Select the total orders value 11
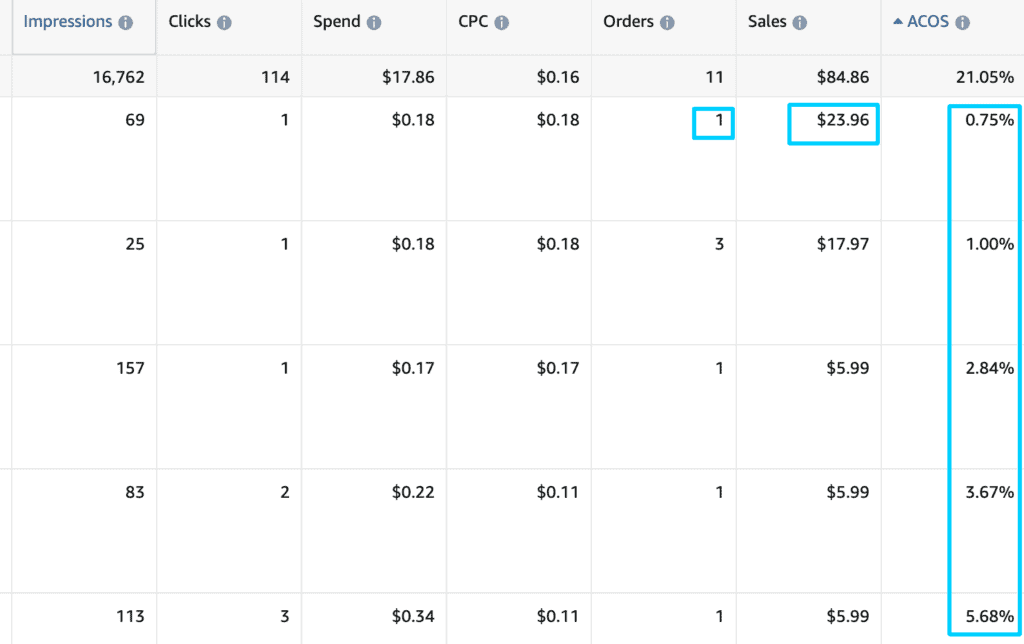Image resolution: width=1024 pixels, height=644 pixels. tap(714, 77)
